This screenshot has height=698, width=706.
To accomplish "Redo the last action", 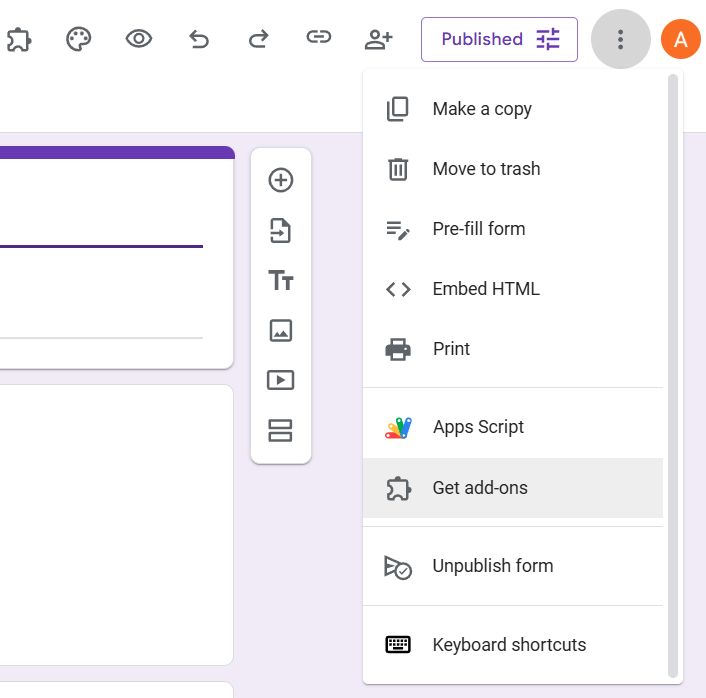I will 258,39.
